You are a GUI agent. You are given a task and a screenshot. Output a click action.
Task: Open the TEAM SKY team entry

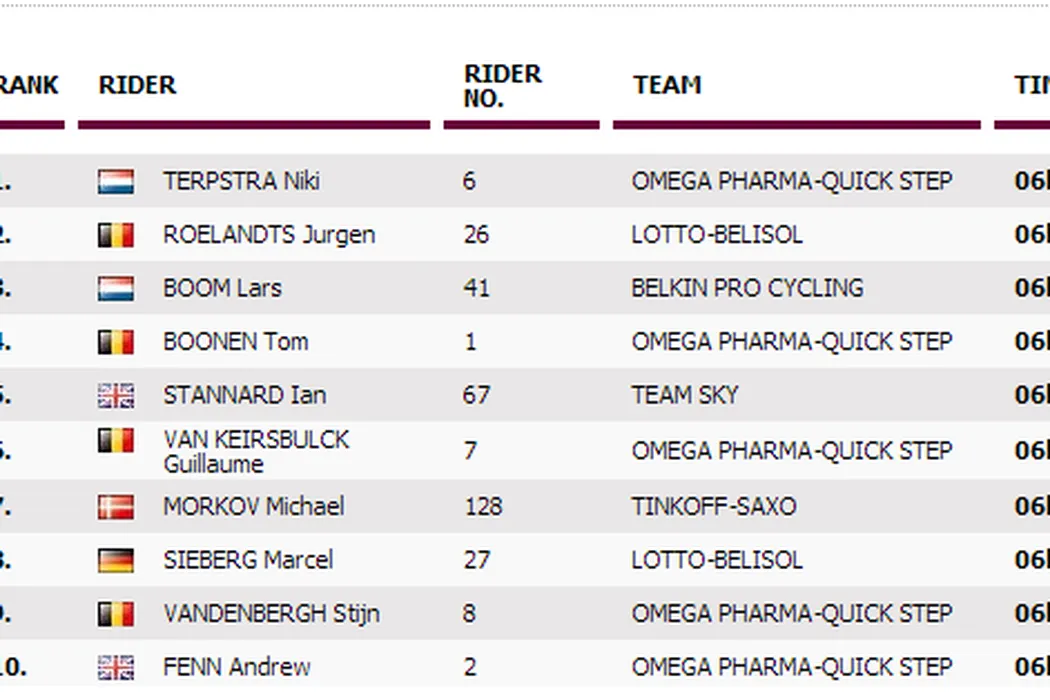pos(685,395)
